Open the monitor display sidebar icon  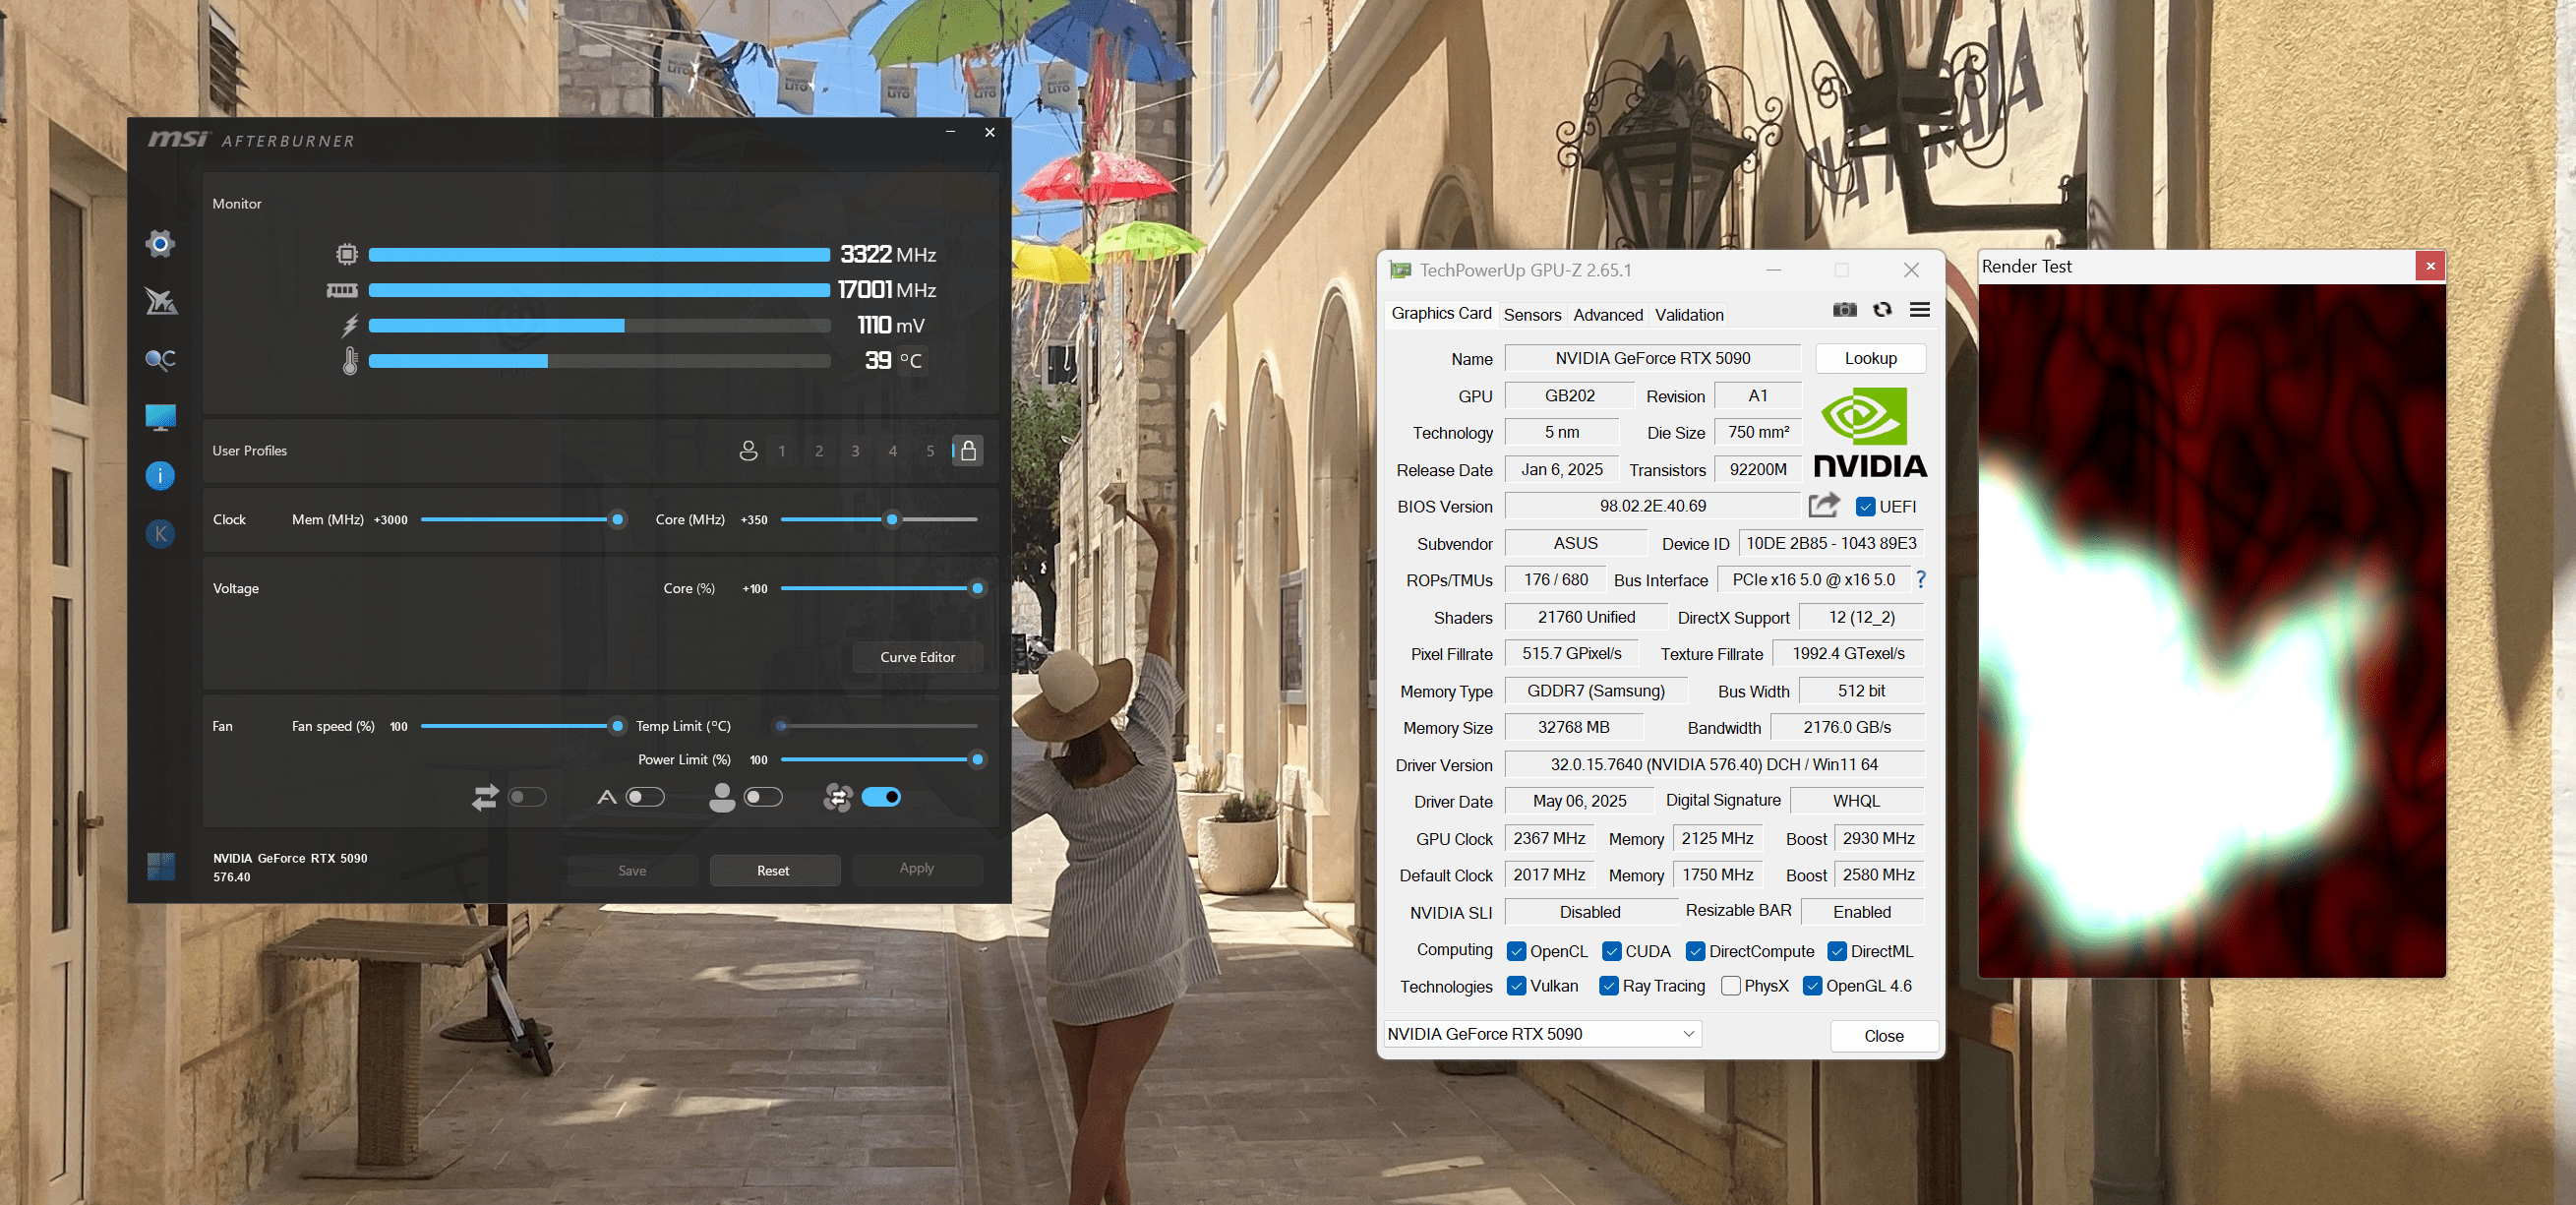pos(160,417)
